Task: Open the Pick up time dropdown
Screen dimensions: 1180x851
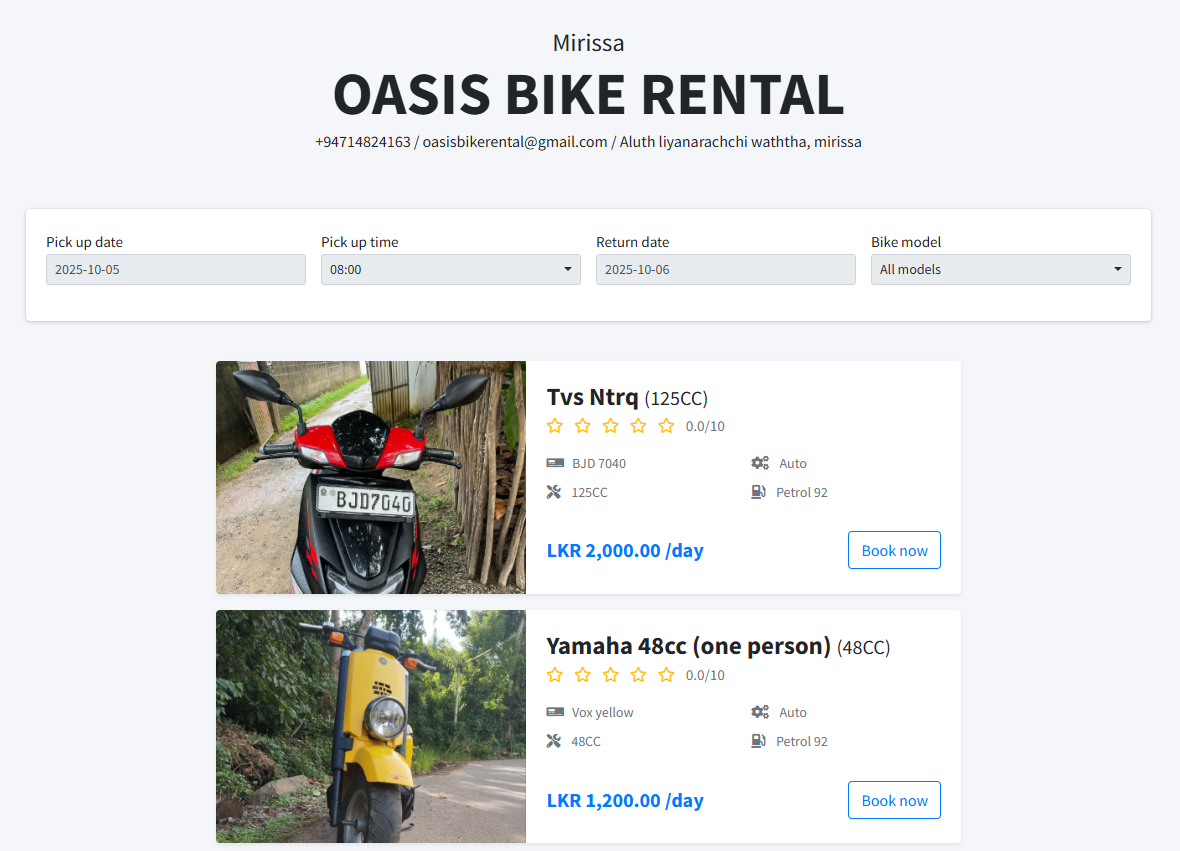Action: 450,269
